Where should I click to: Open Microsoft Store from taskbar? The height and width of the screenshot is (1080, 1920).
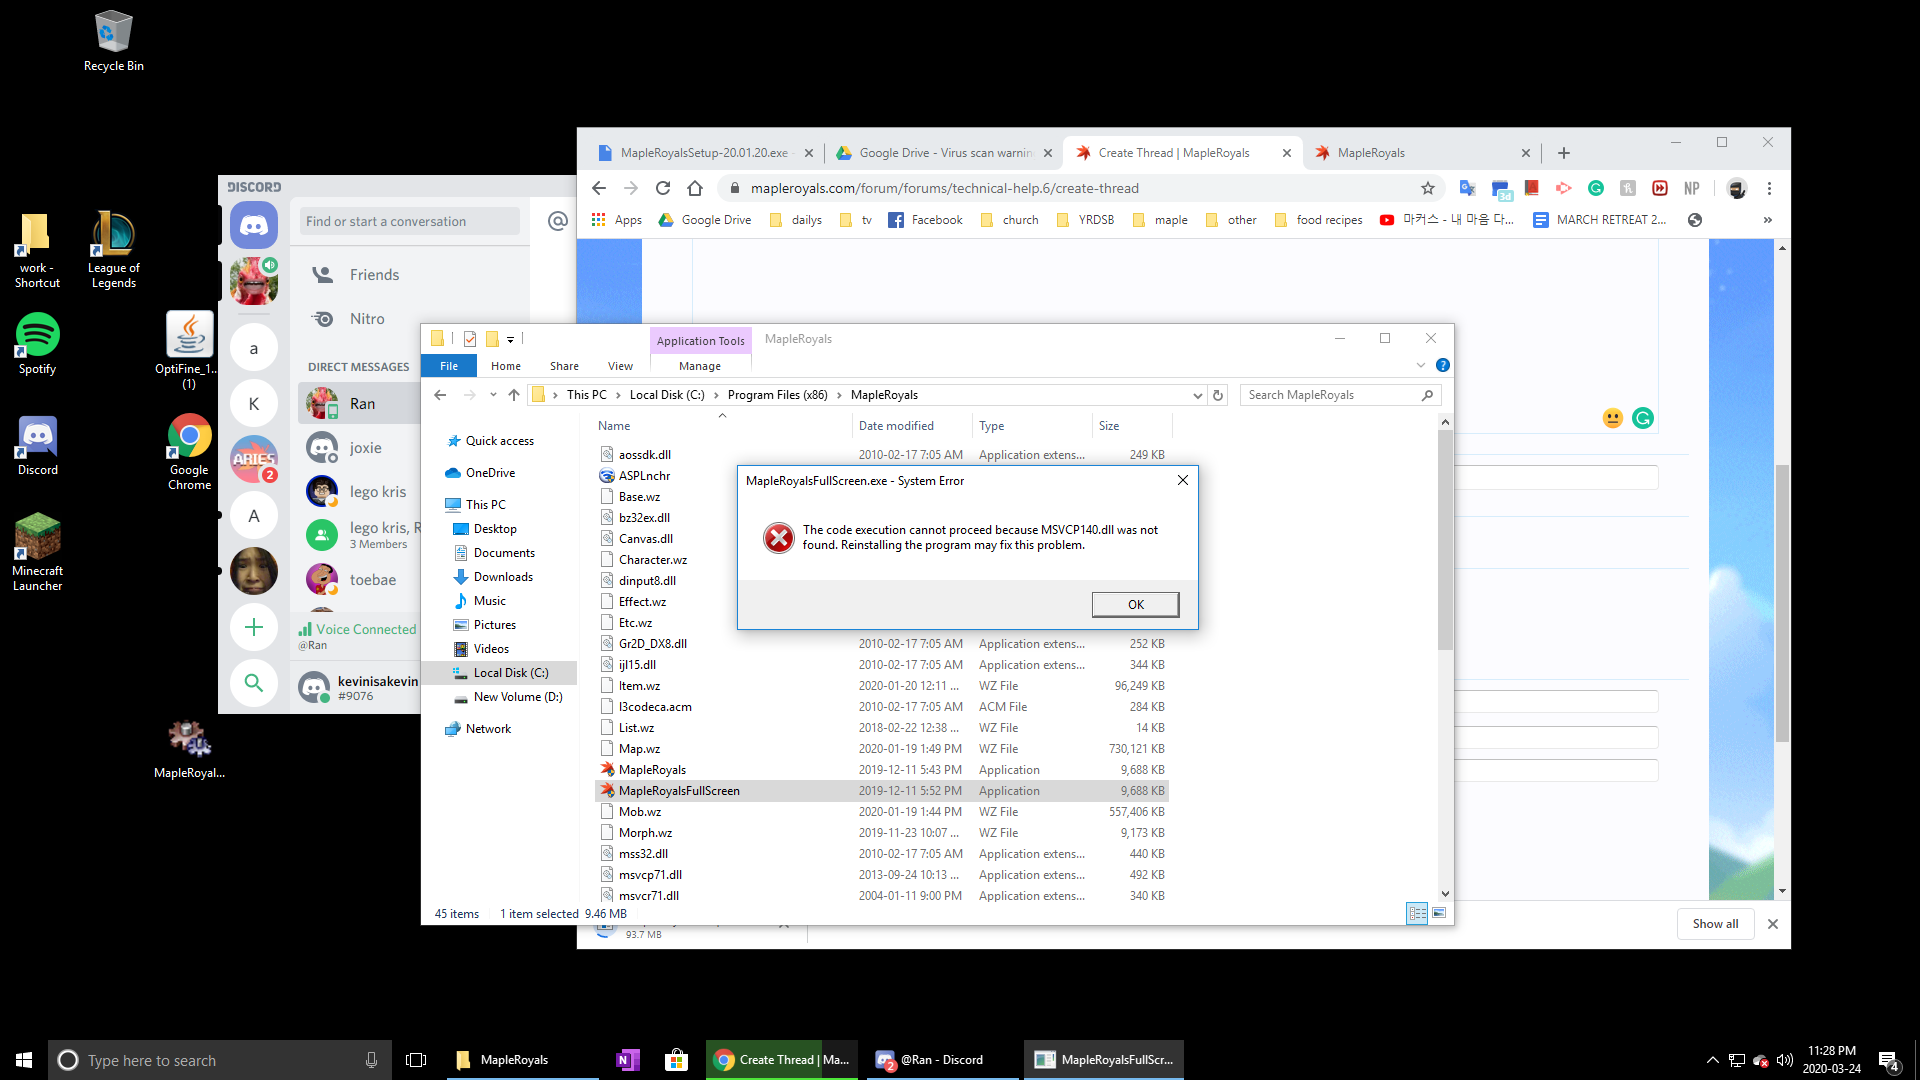coord(676,1060)
